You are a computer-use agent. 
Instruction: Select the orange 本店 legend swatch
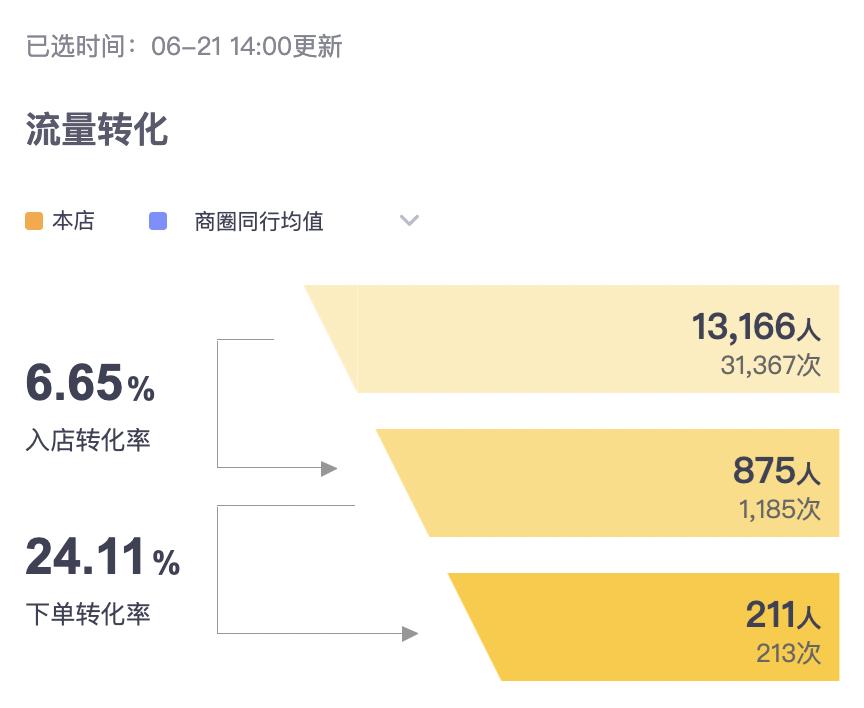[x=33, y=220]
